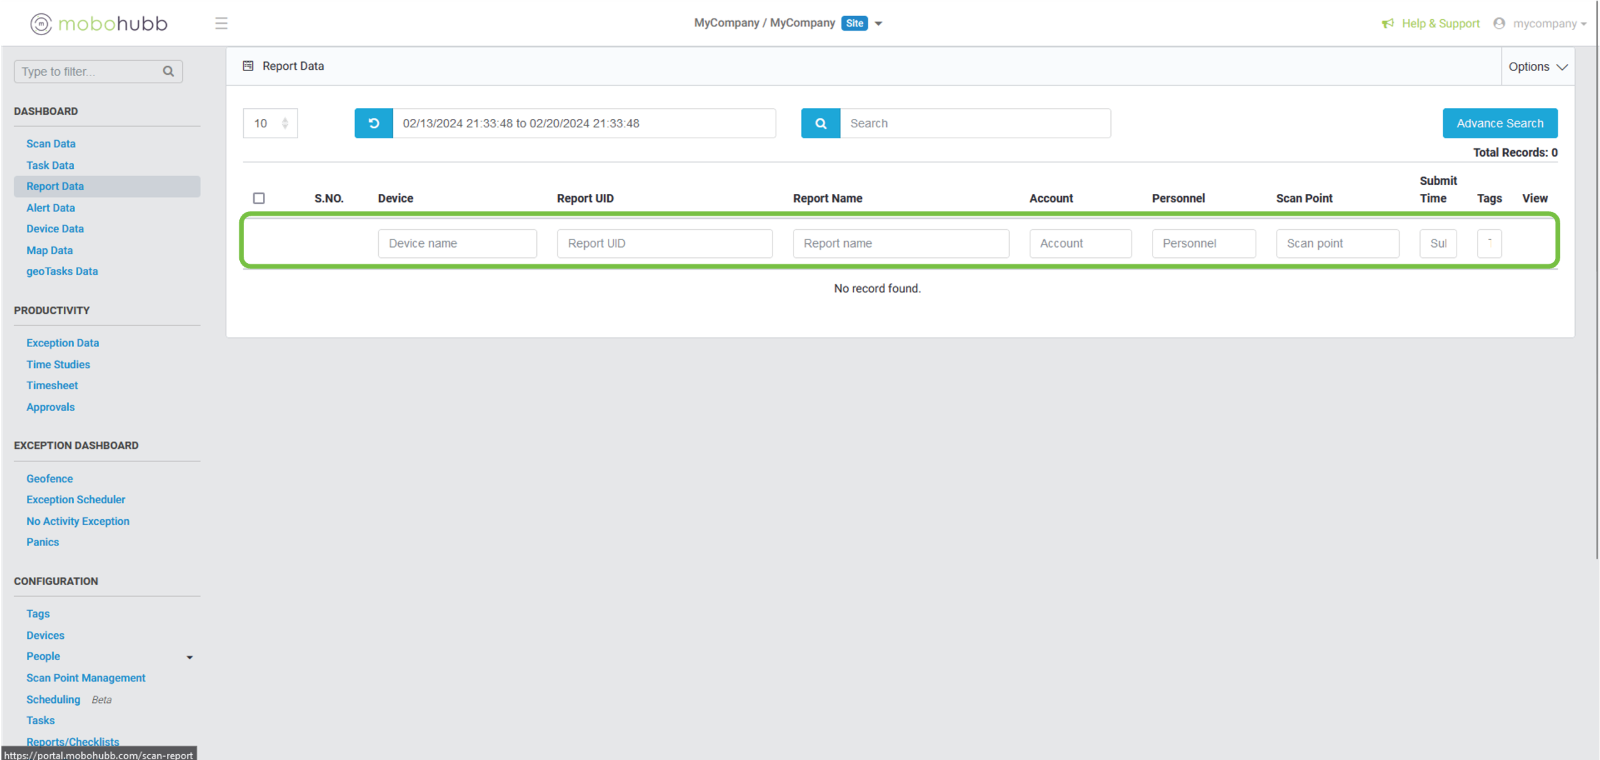Click the Advance Search button

1499,123
